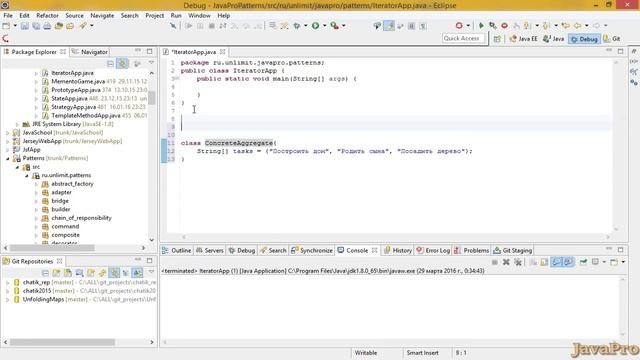Click the New file toolbar icon
This screenshot has height=360, width=640.
pos(6,26)
